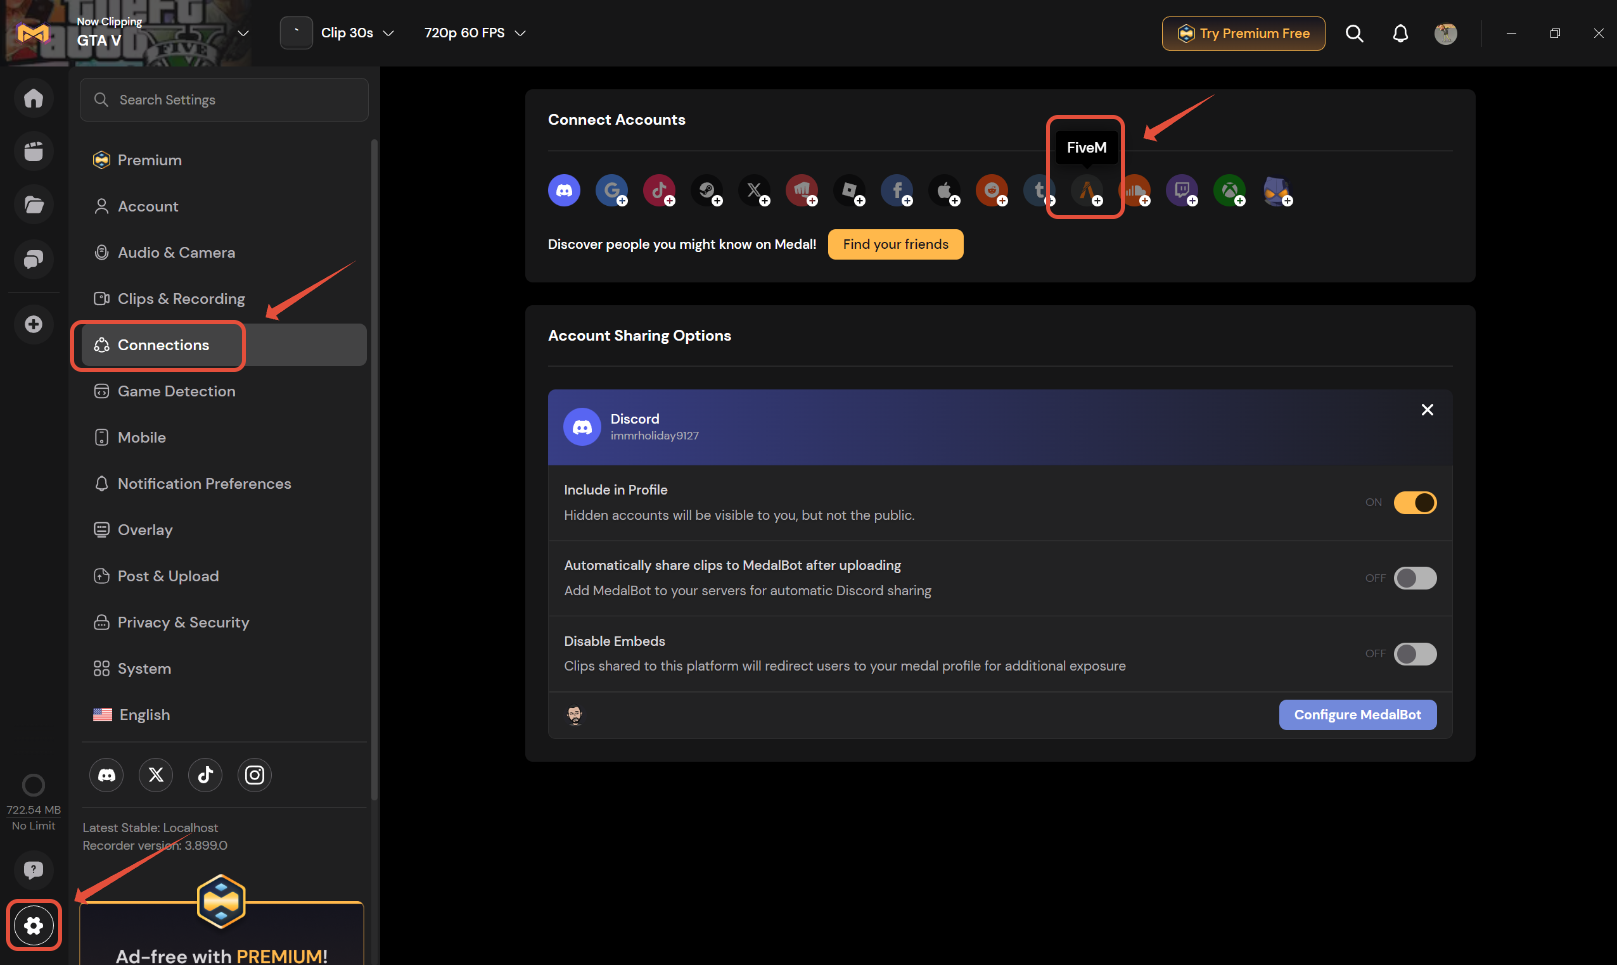Image resolution: width=1617 pixels, height=965 pixels.
Task: Connect a Google account
Action: 611,190
